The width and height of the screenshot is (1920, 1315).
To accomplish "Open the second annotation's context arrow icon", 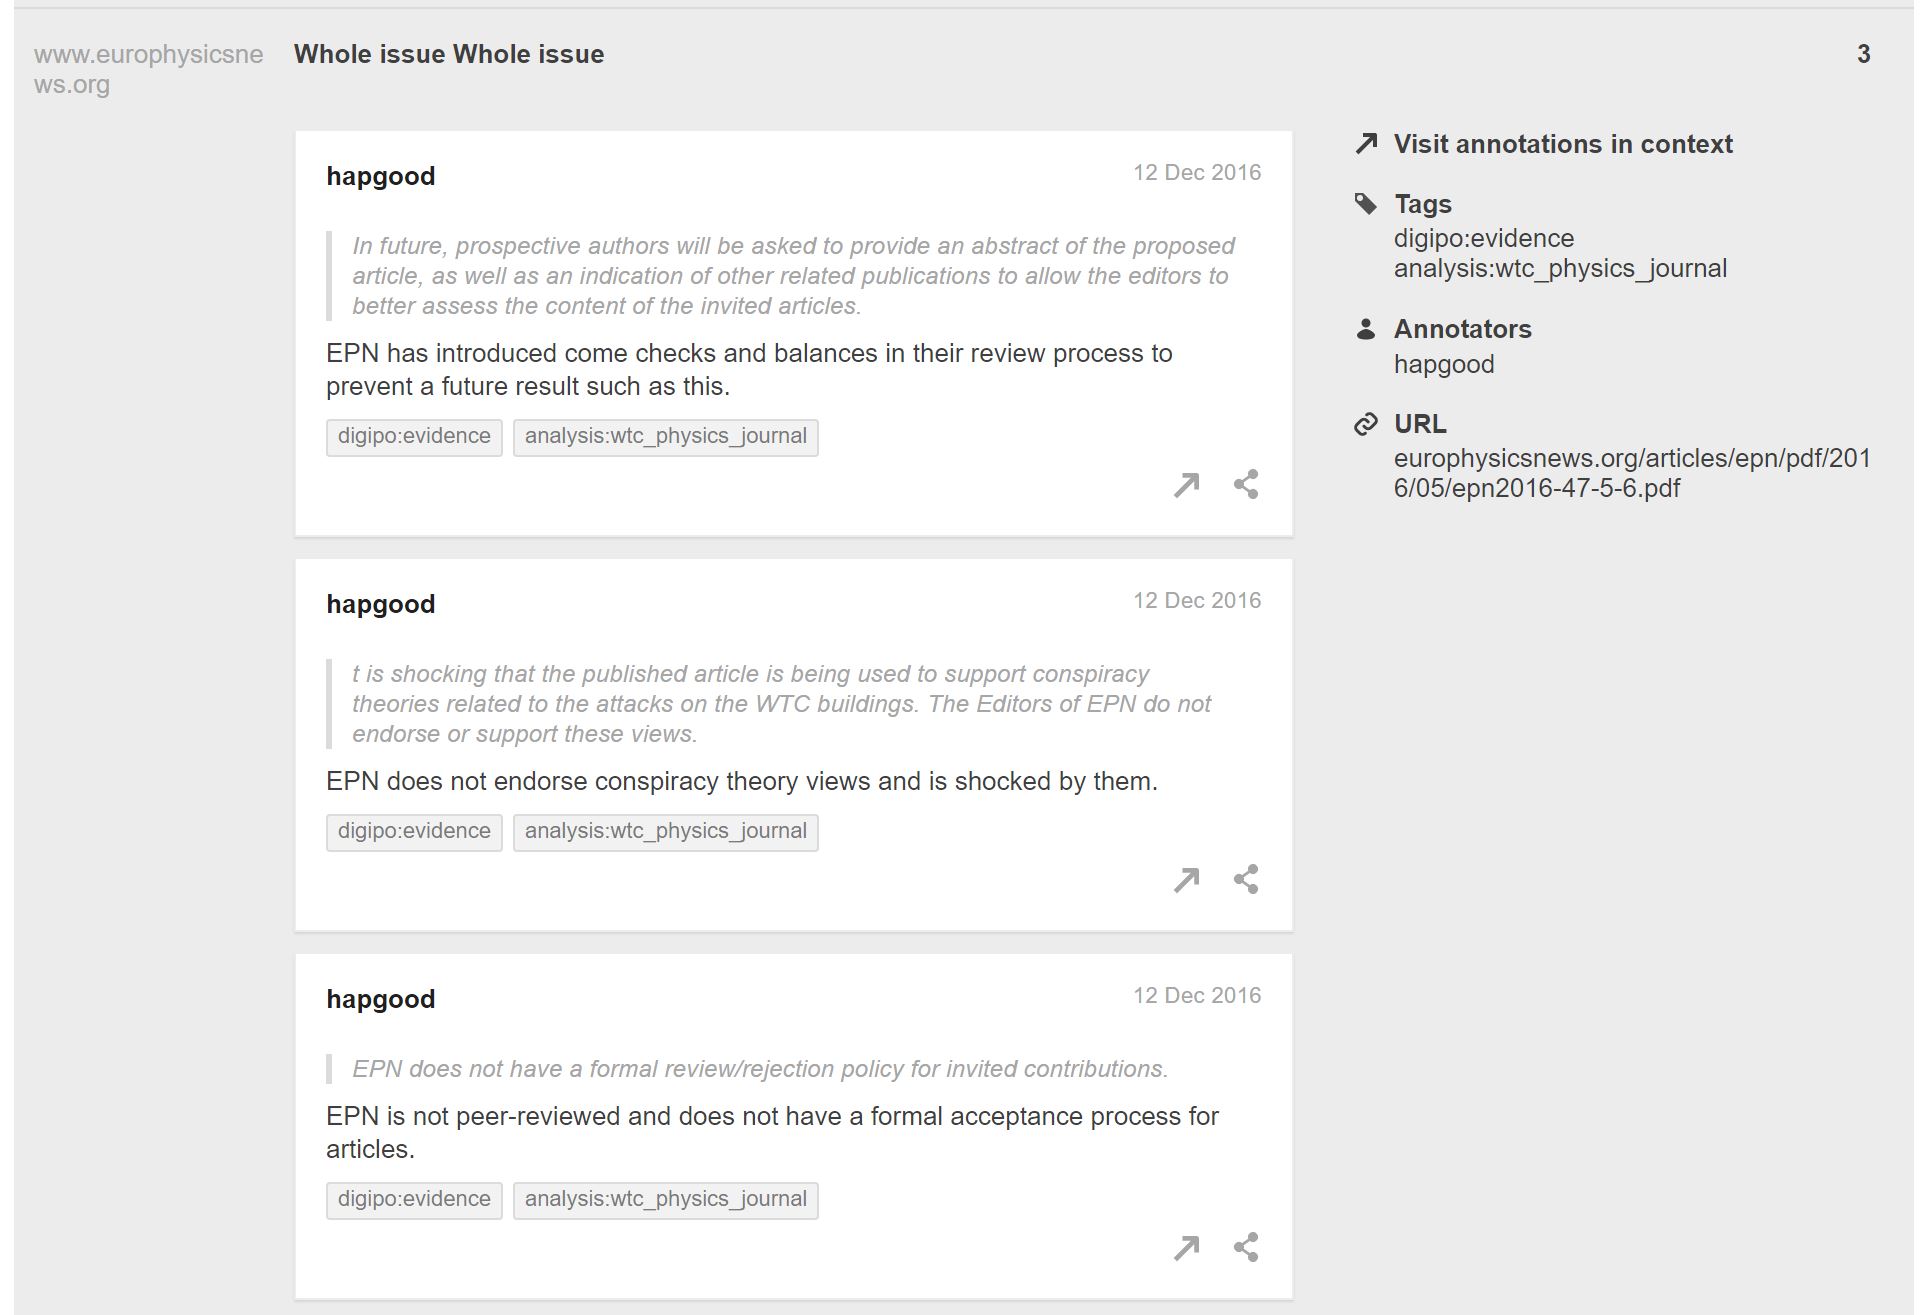I will tap(1186, 880).
